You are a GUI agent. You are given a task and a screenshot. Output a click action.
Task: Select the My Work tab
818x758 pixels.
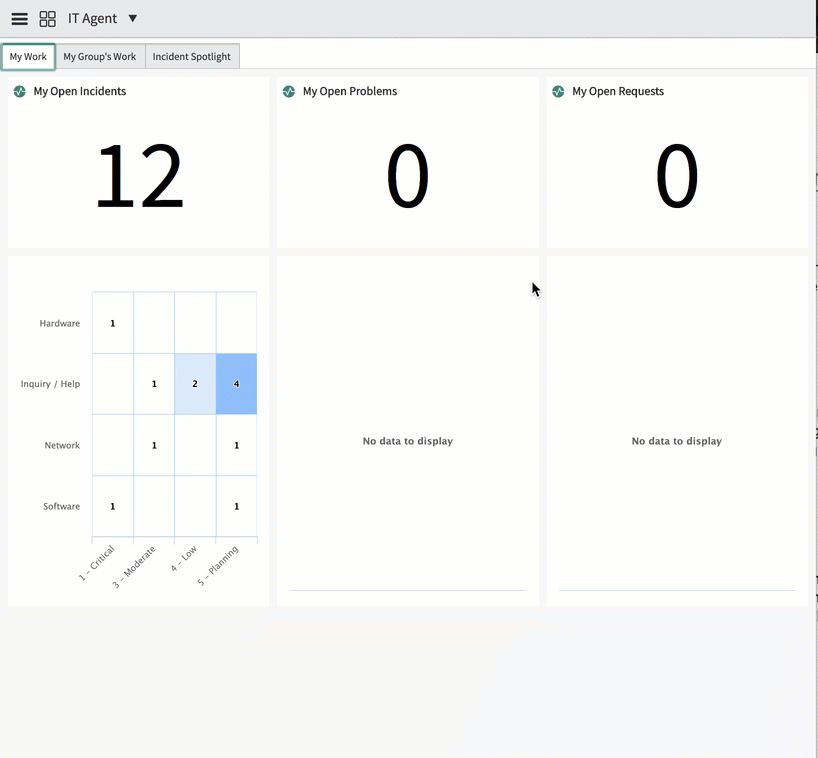pyautogui.click(x=28, y=56)
